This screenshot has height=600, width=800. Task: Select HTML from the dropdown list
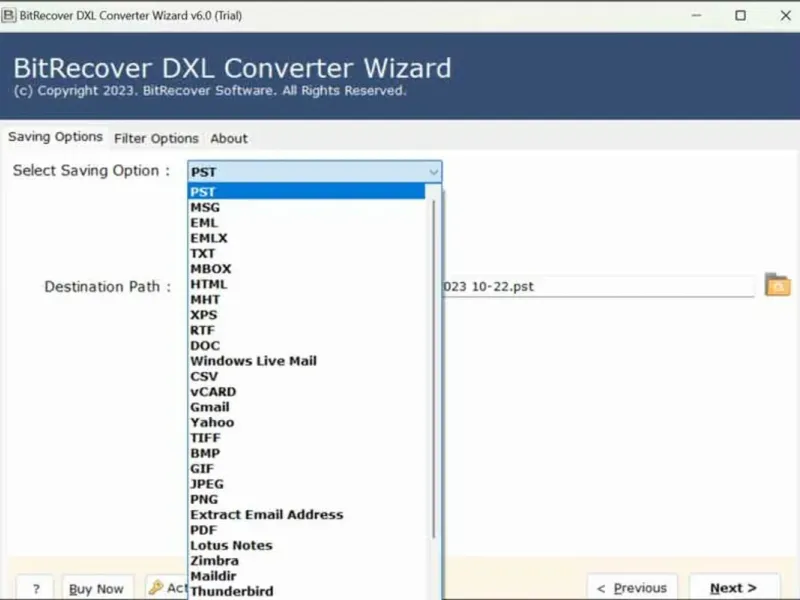tap(307, 284)
